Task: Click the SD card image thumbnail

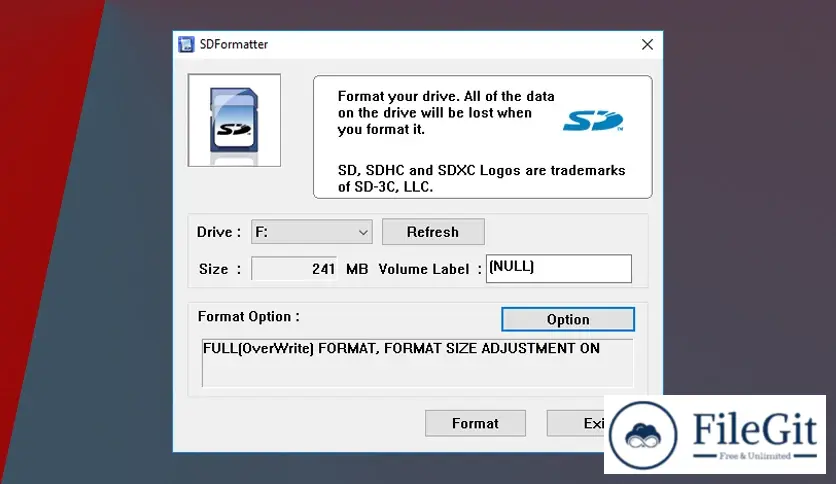Action: tap(234, 120)
